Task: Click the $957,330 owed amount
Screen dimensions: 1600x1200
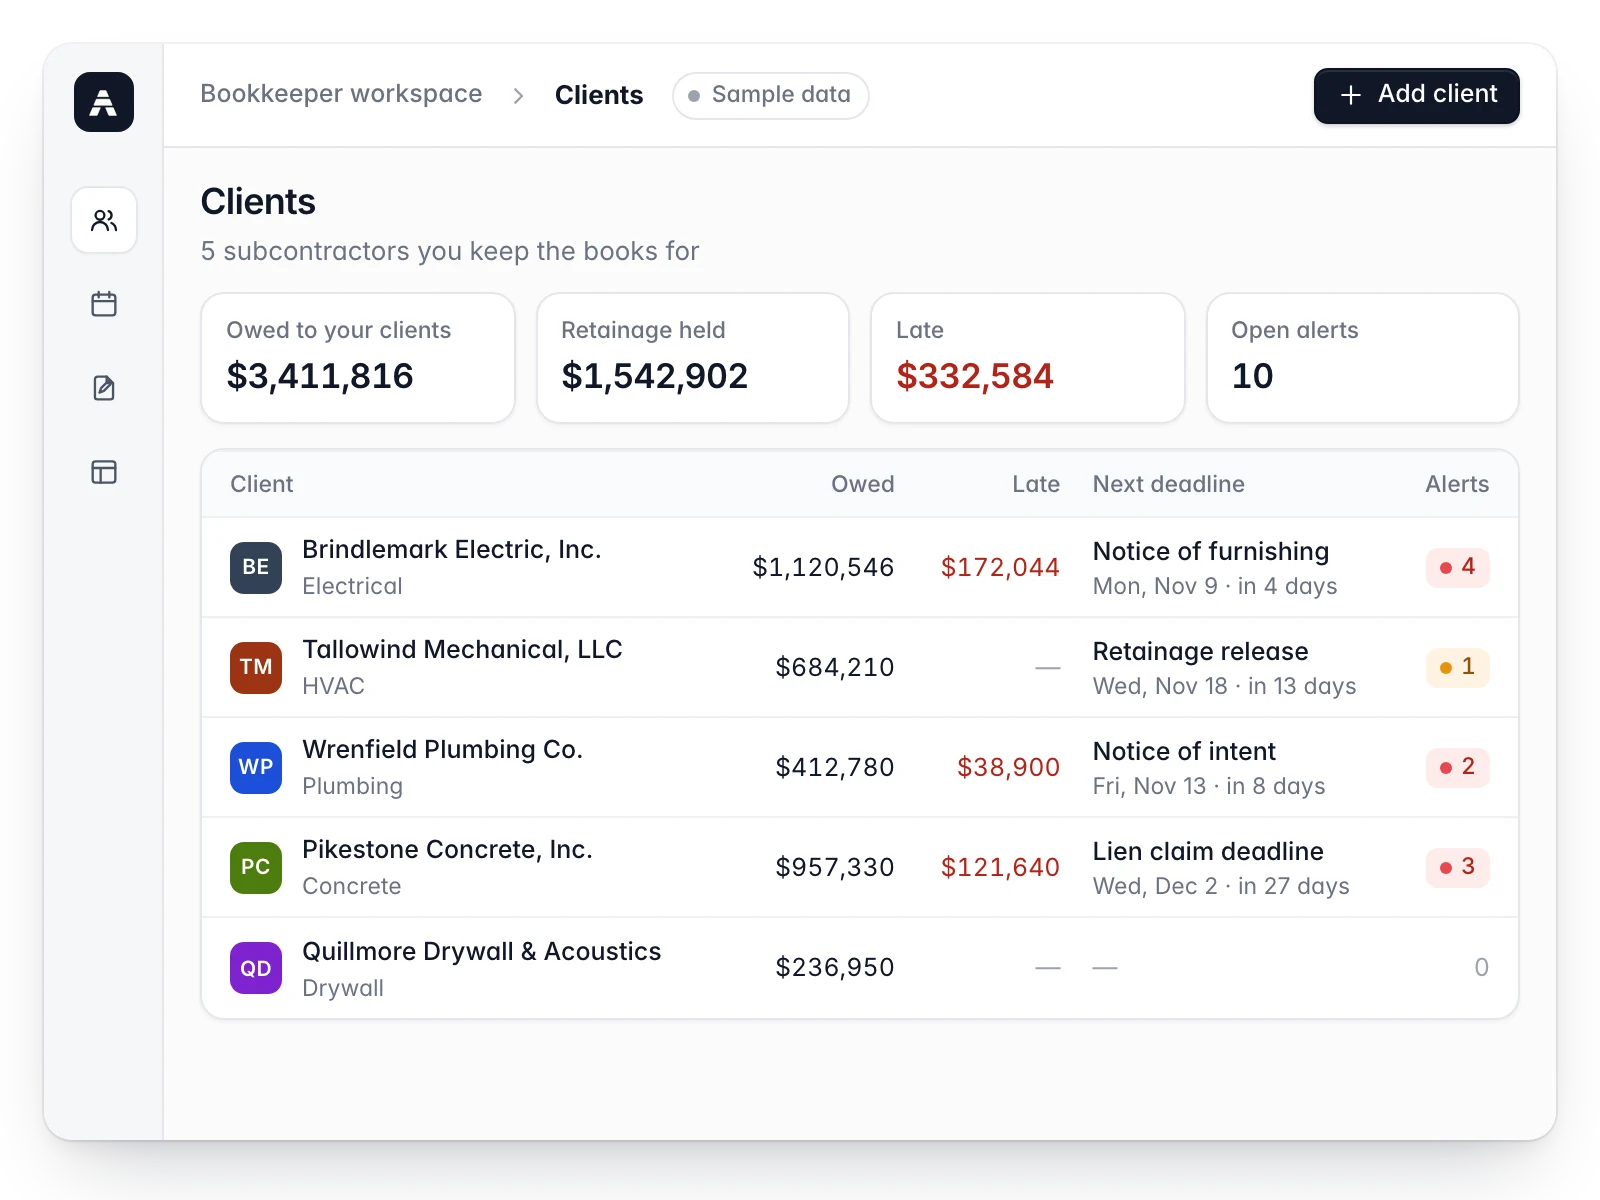Action: (x=835, y=867)
